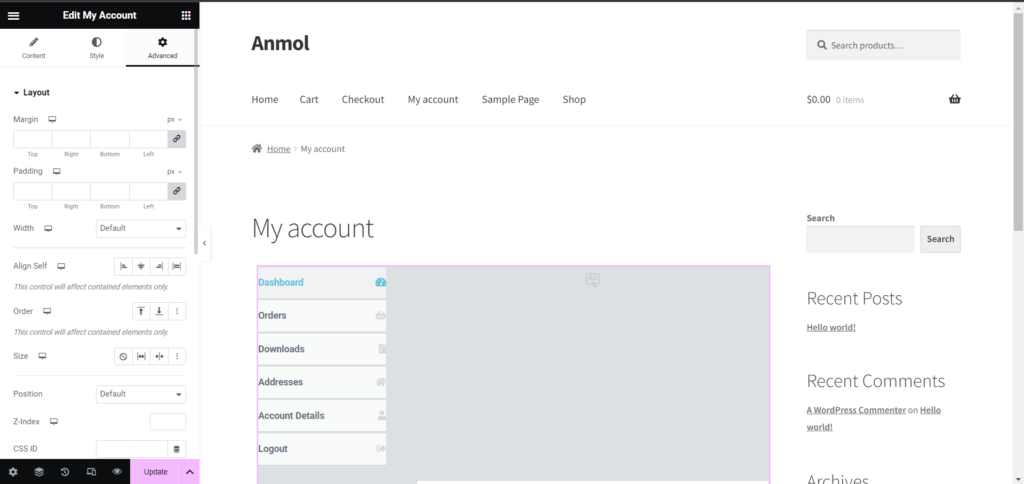This screenshot has width=1024, height=484.
Task: Change the Margin px unit dropdown
Action: pyautogui.click(x=174, y=120)
